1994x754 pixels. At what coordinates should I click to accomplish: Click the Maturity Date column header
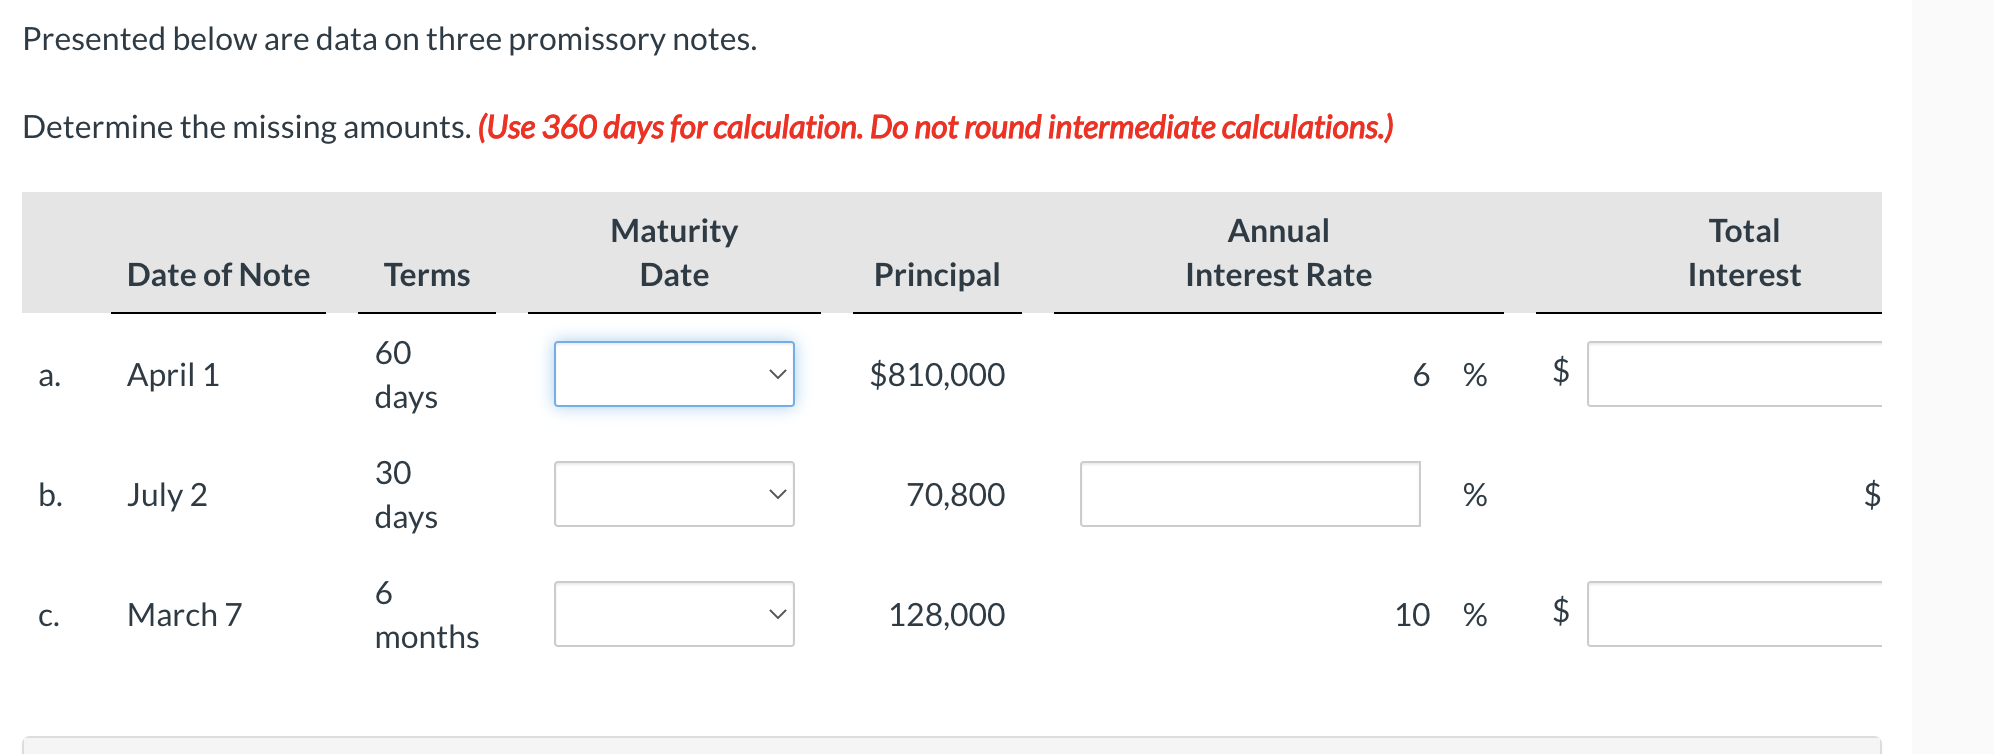(x=673, y=253)
